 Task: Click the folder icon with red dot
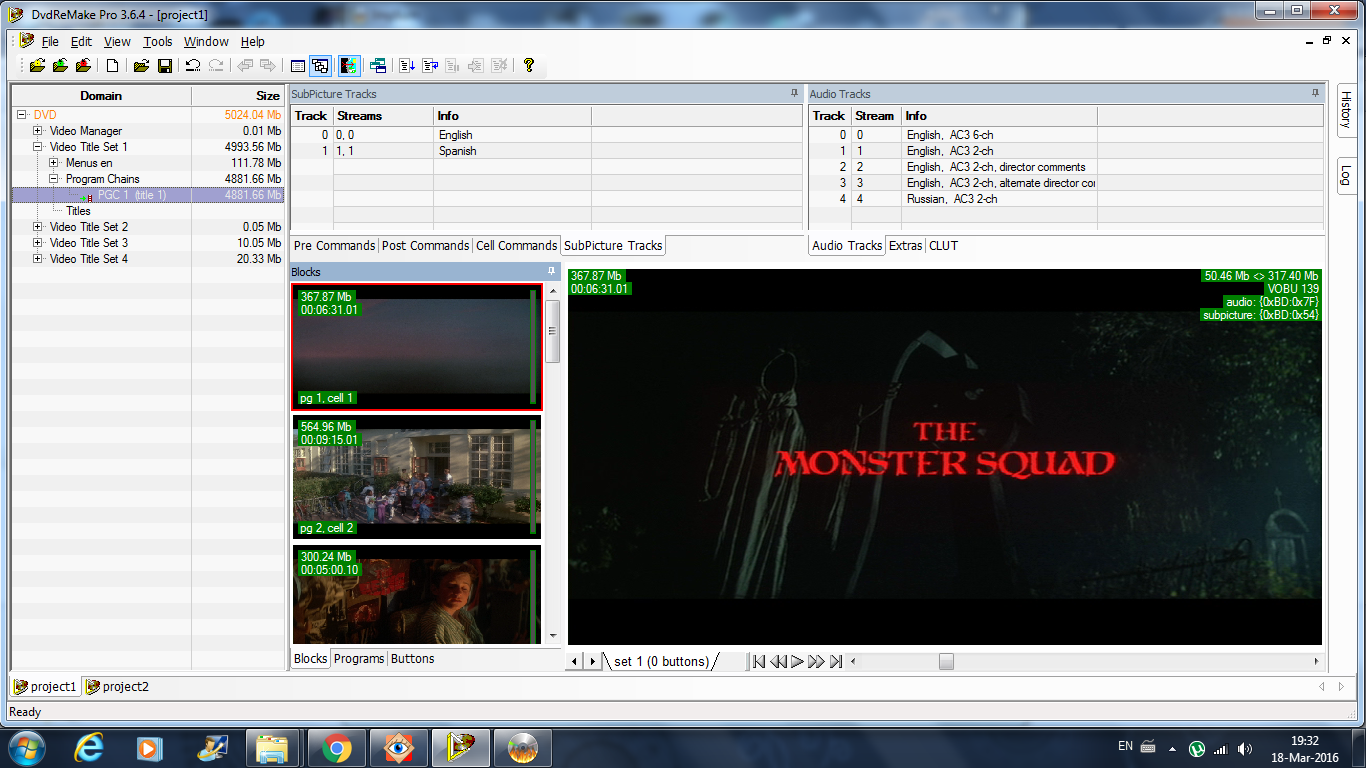[x=83, y=66]
